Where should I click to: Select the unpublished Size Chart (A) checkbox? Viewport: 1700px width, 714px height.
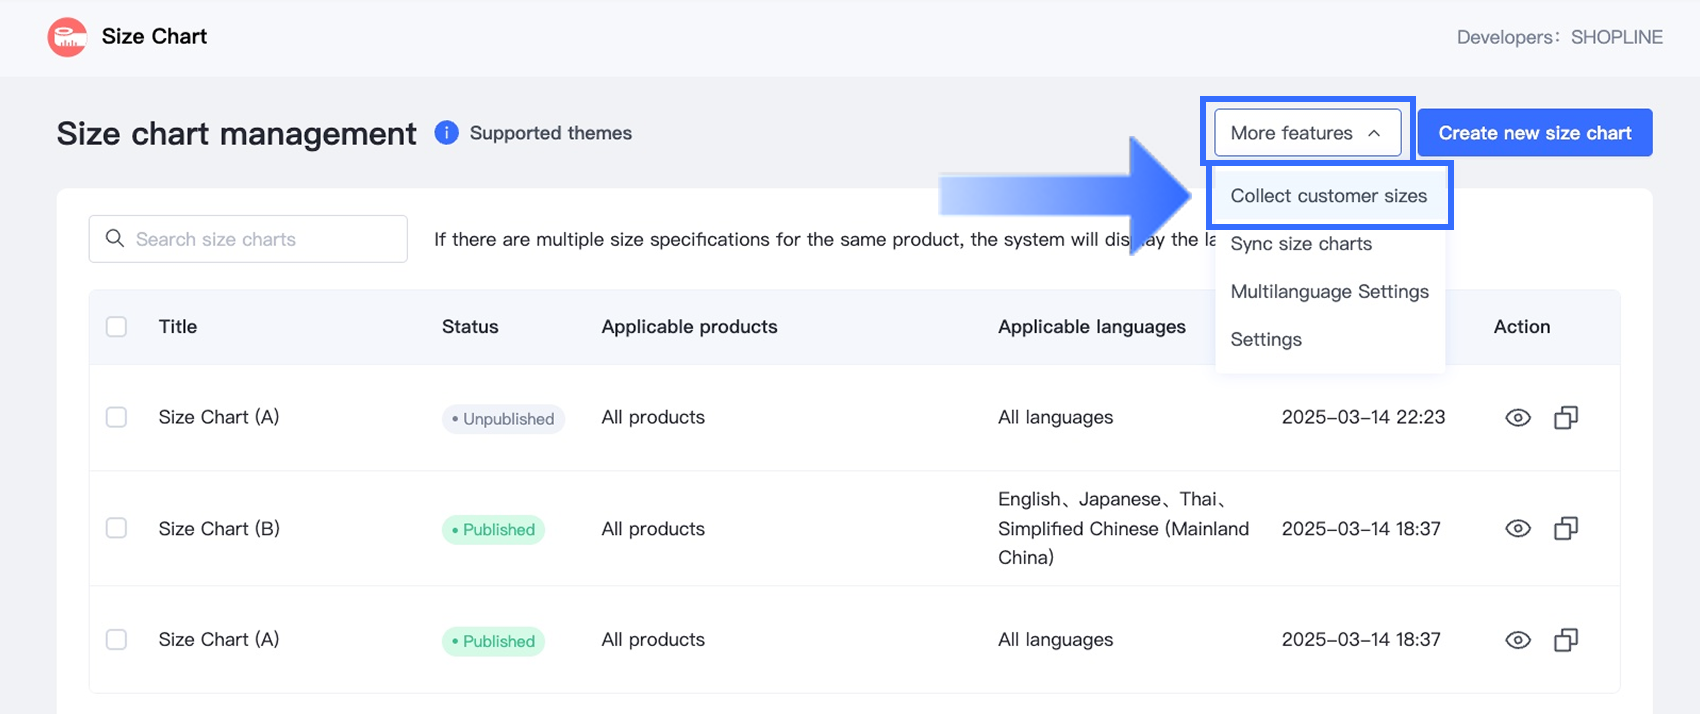[x=117, y=417]
